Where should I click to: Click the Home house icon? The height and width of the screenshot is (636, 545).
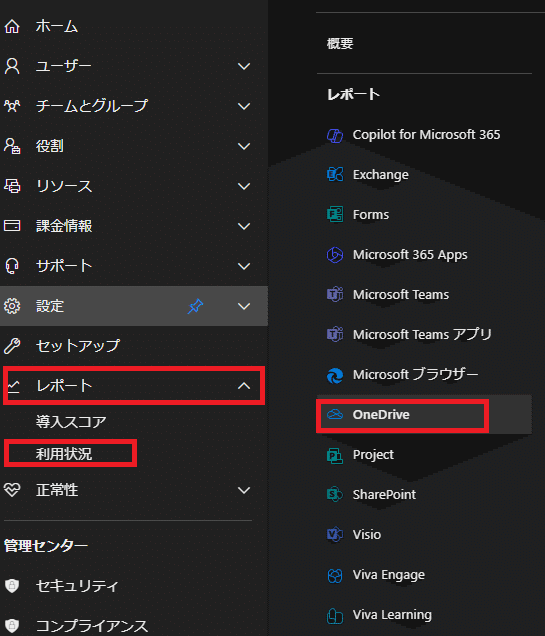point(12,26)
